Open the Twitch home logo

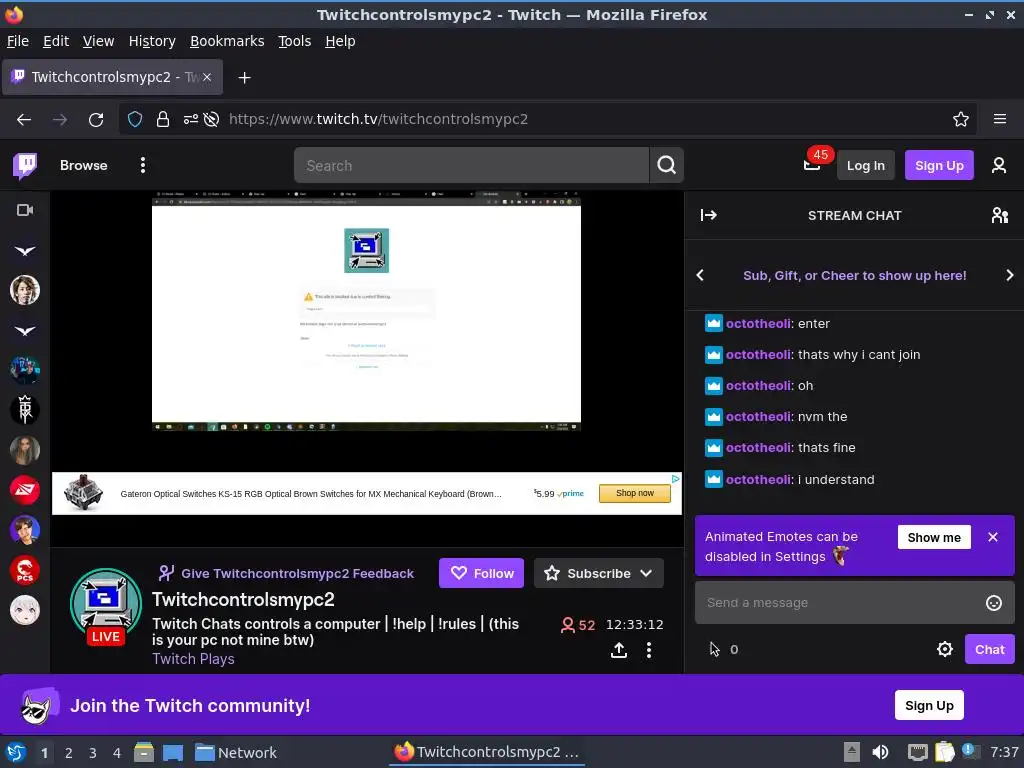coord(25,166)
